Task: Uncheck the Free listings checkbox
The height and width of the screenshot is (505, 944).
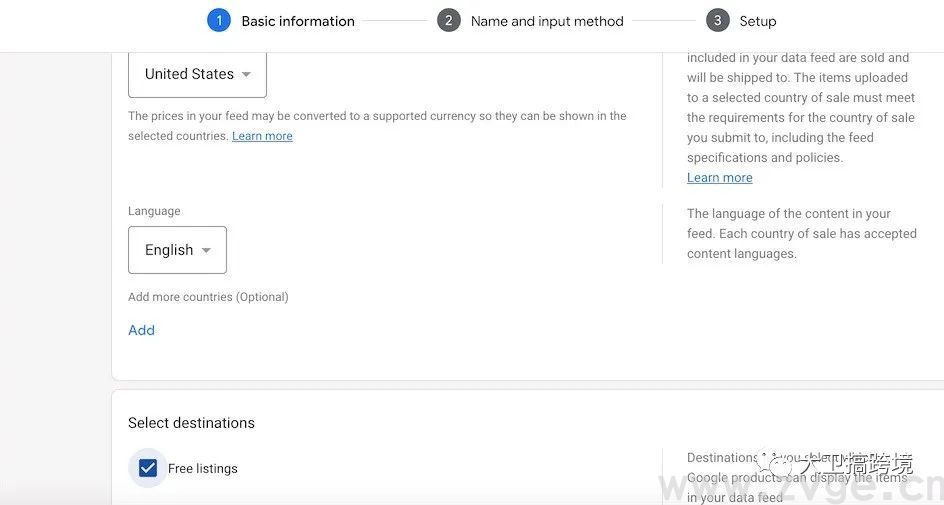Action: 148,468
